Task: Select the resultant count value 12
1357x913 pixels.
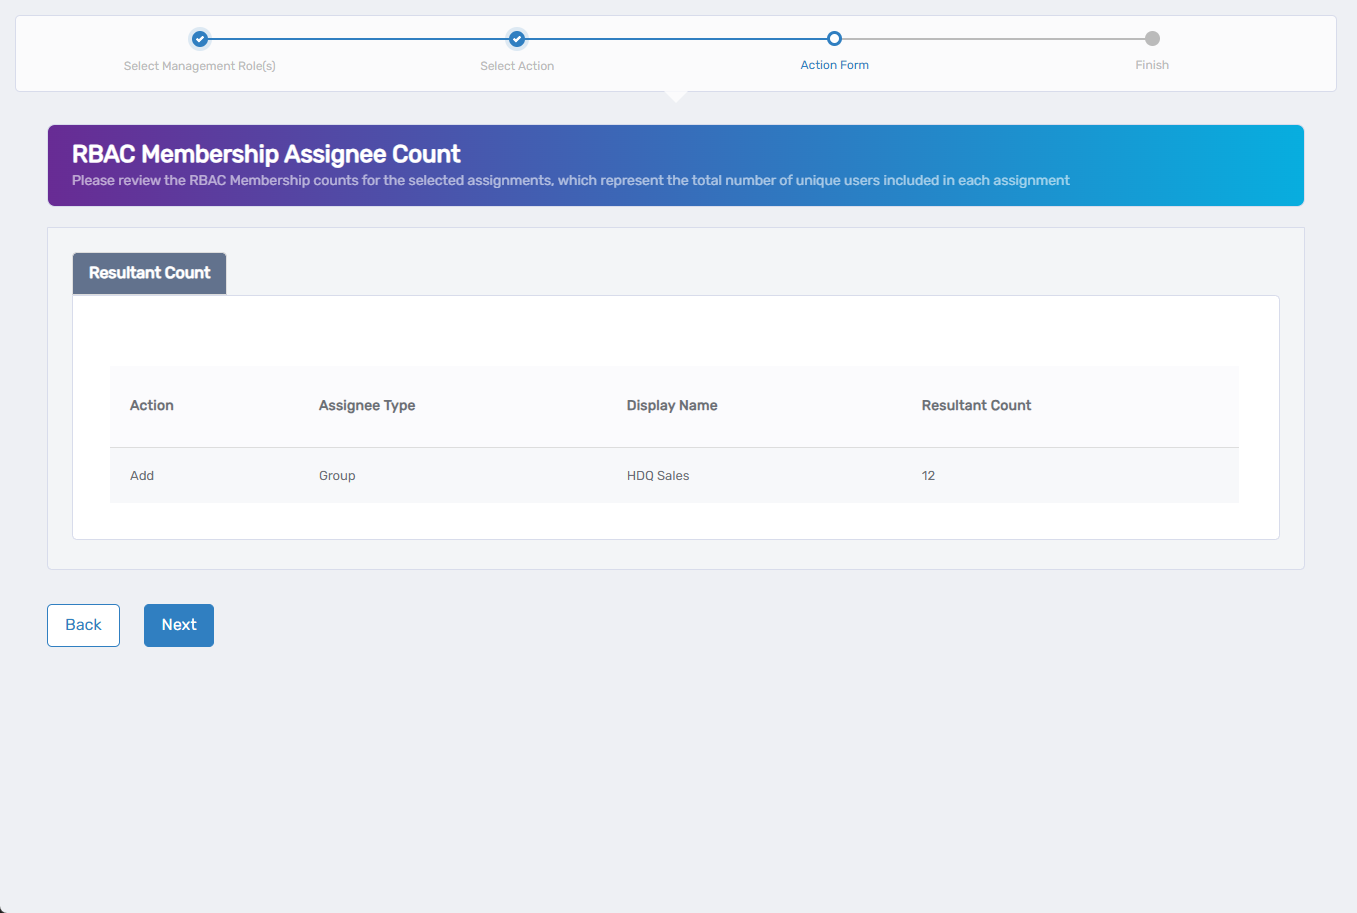Action: tap(928, 475)
